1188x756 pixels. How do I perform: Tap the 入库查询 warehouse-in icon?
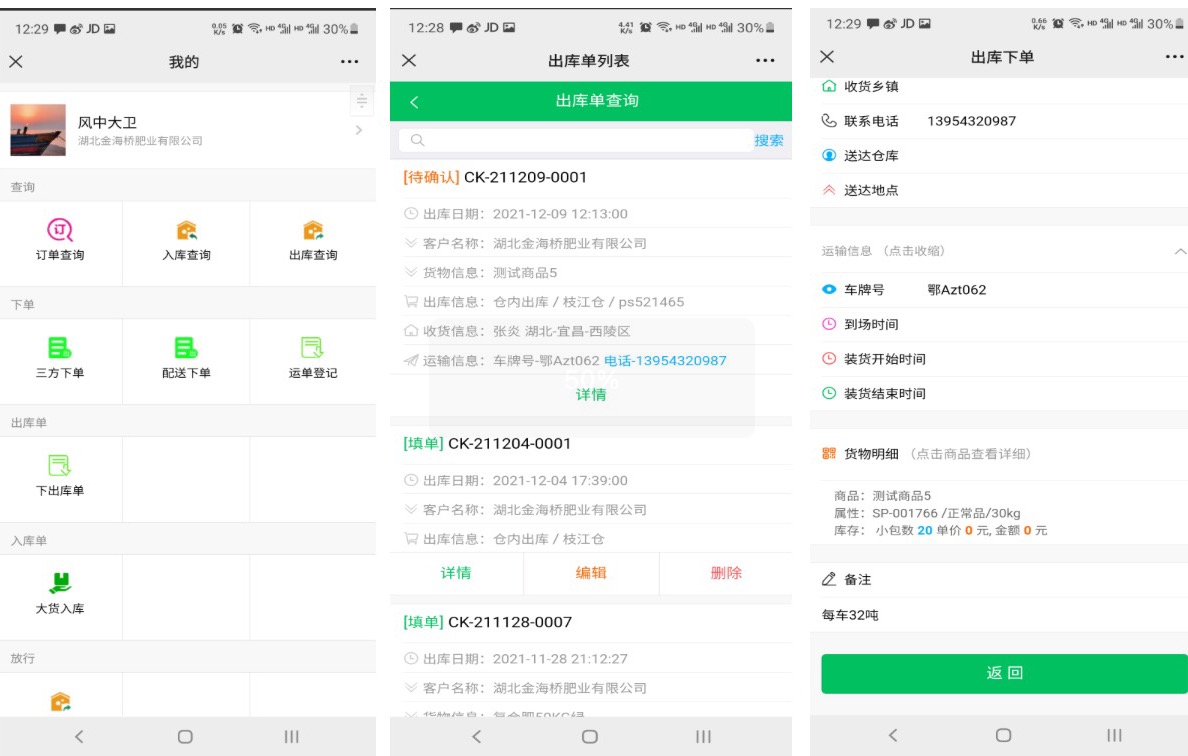[186, 231]
